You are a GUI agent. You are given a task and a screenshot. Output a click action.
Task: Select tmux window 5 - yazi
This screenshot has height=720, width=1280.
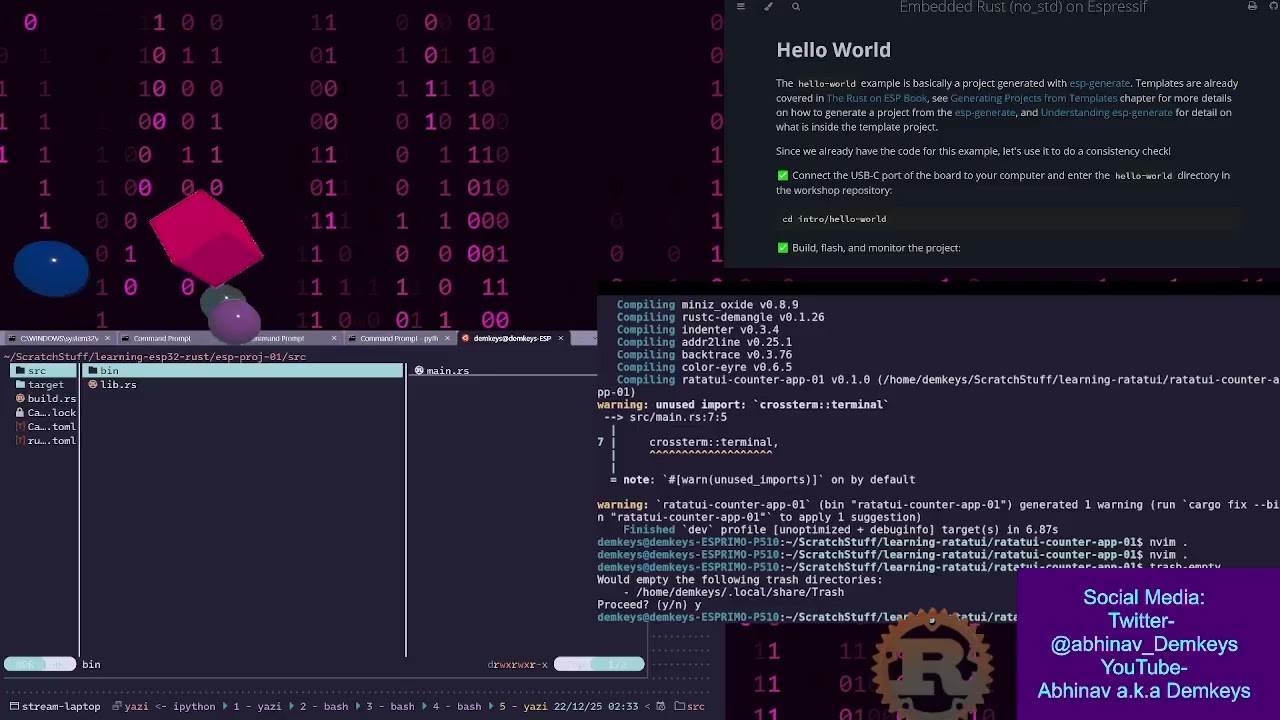[x=523, y=707]
